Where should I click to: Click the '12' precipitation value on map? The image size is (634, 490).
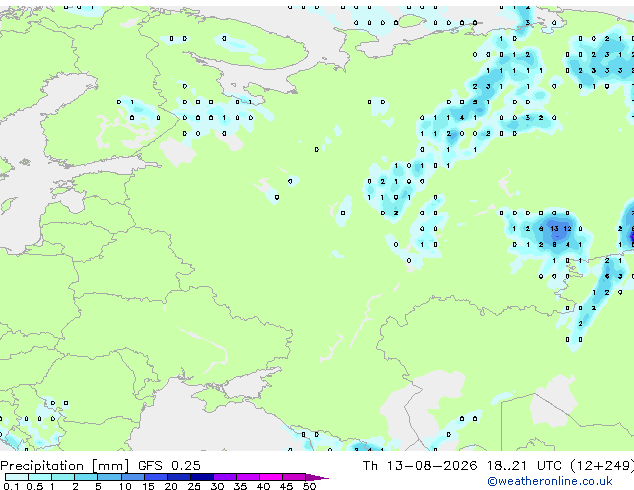[x=567, y=229]
